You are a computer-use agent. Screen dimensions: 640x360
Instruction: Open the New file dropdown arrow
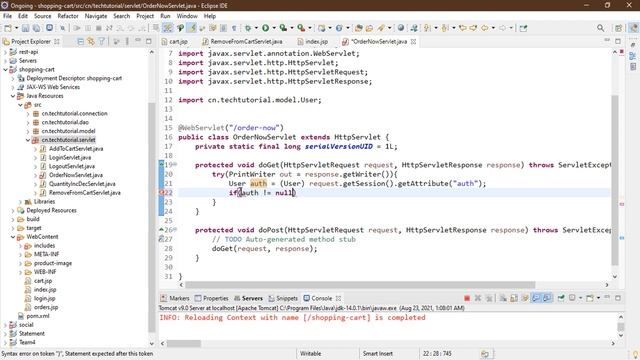[16, 28]
